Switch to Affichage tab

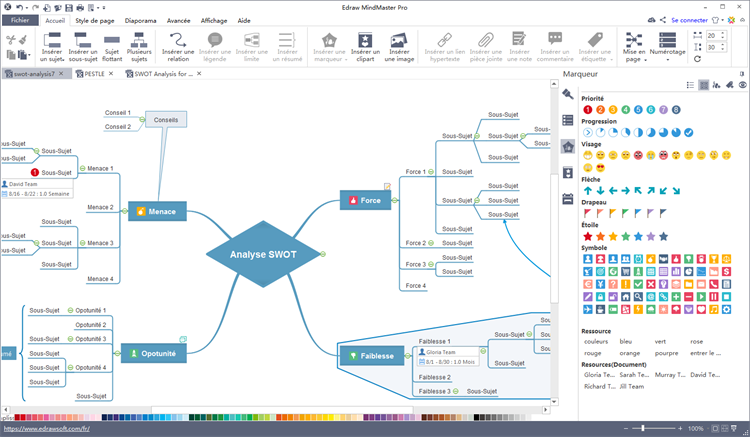pos(214,21)
